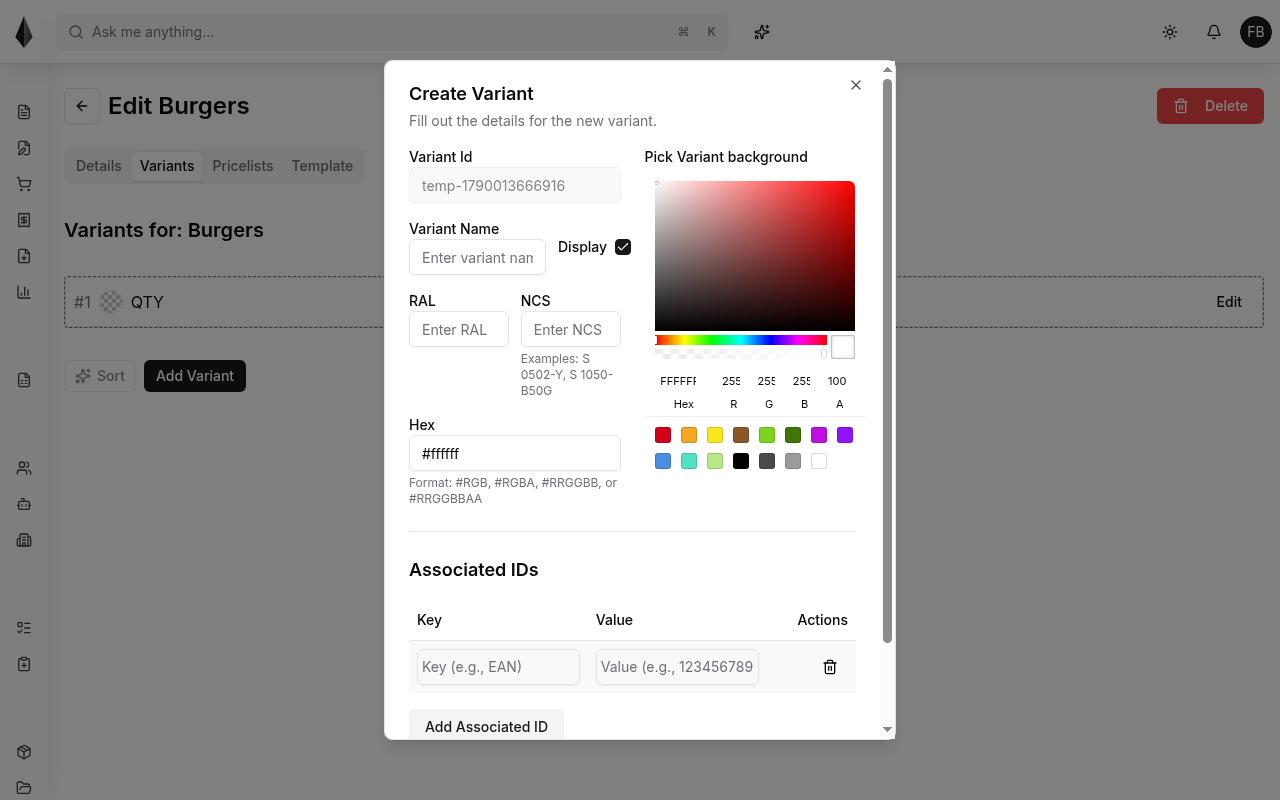This screenshot has height=800, width=1280.
Task: Pick the dark green color swatch
Action: pos(793,435)
